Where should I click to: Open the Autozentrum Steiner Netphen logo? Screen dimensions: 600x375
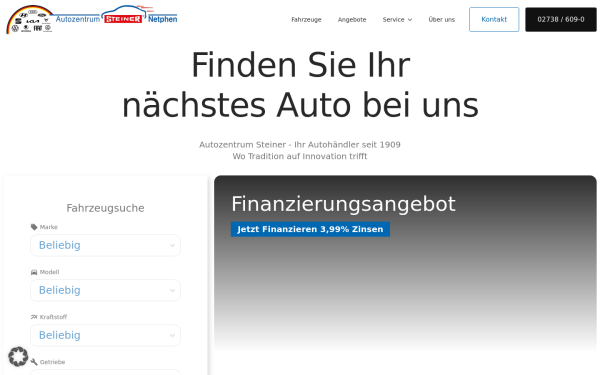coord(91,19)
